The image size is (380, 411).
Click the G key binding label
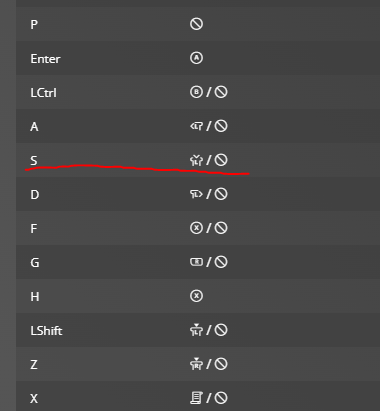(35, 263)
